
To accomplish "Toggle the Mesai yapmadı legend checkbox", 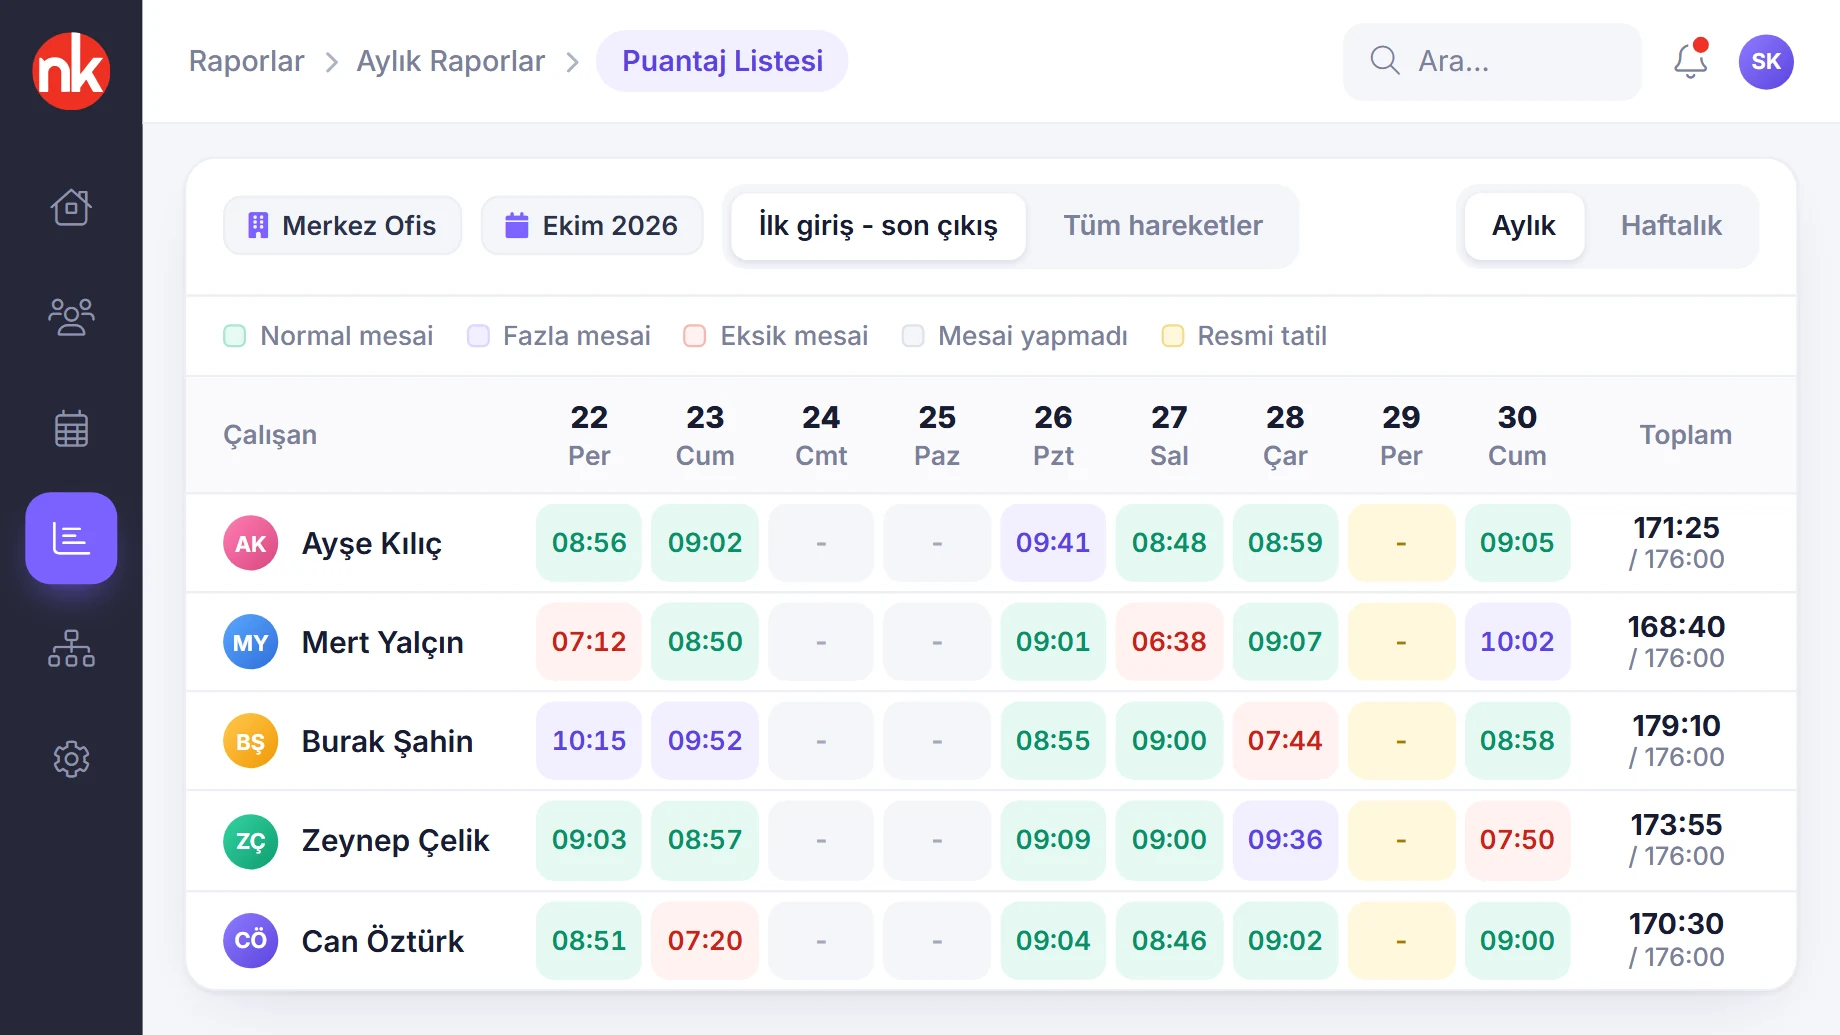I will [913, 336].
